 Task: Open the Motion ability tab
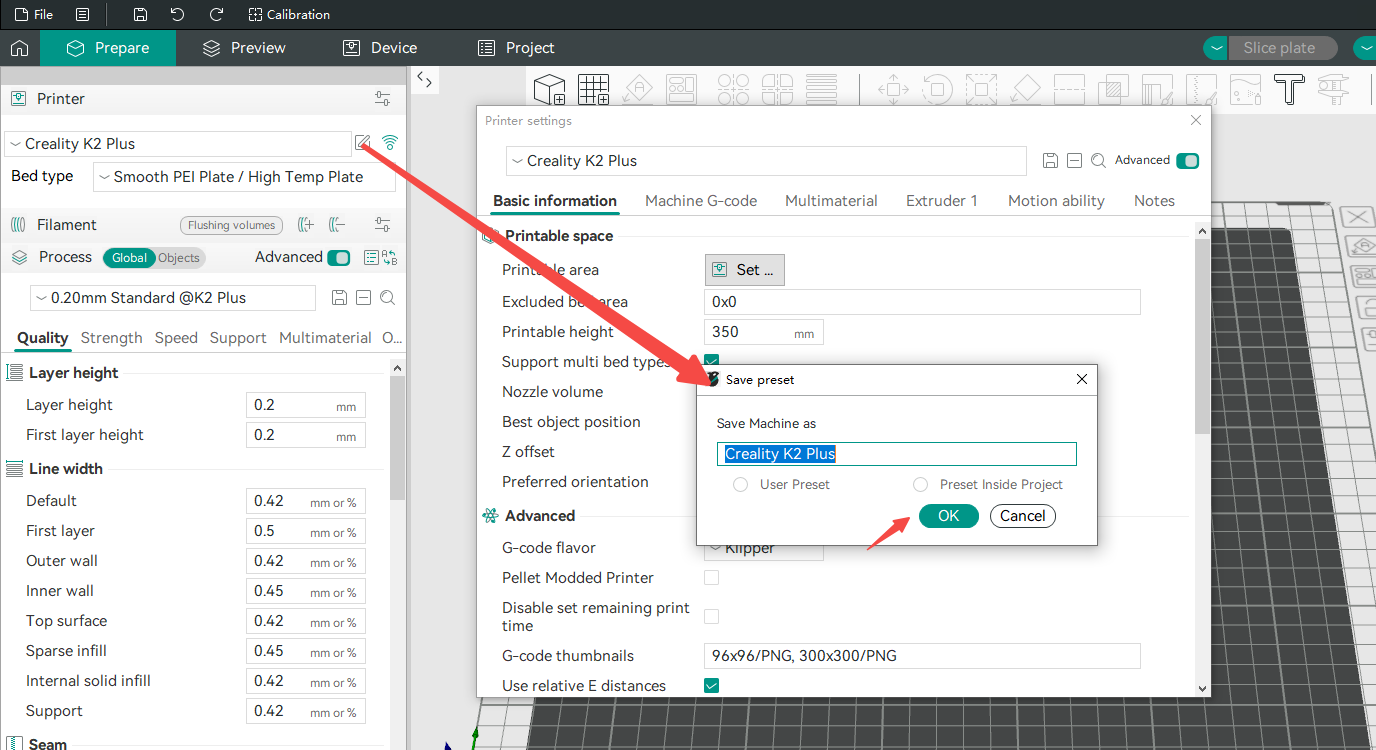pos(1056,201)
